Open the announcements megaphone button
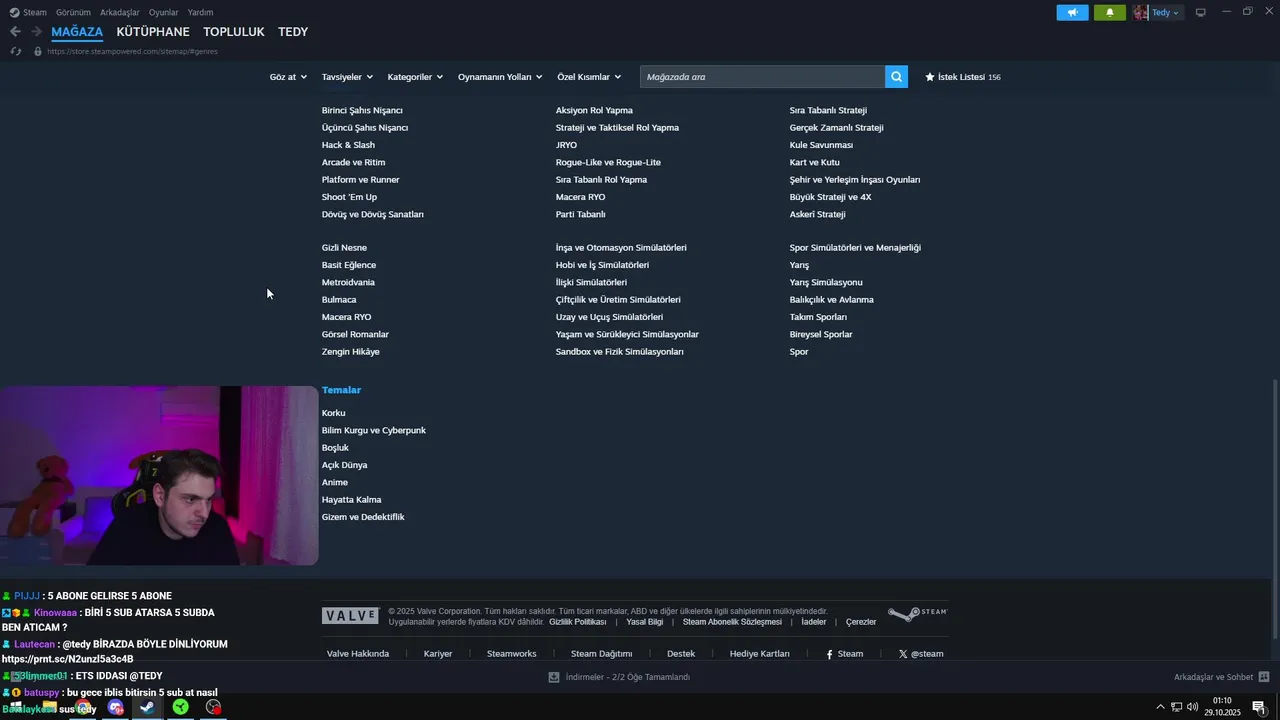This screenshot has height=720, width=1280. point(1072,12)
